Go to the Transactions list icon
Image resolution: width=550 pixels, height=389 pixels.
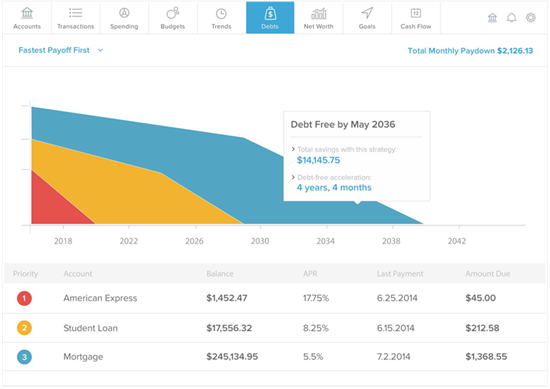(x=75, y=13)
